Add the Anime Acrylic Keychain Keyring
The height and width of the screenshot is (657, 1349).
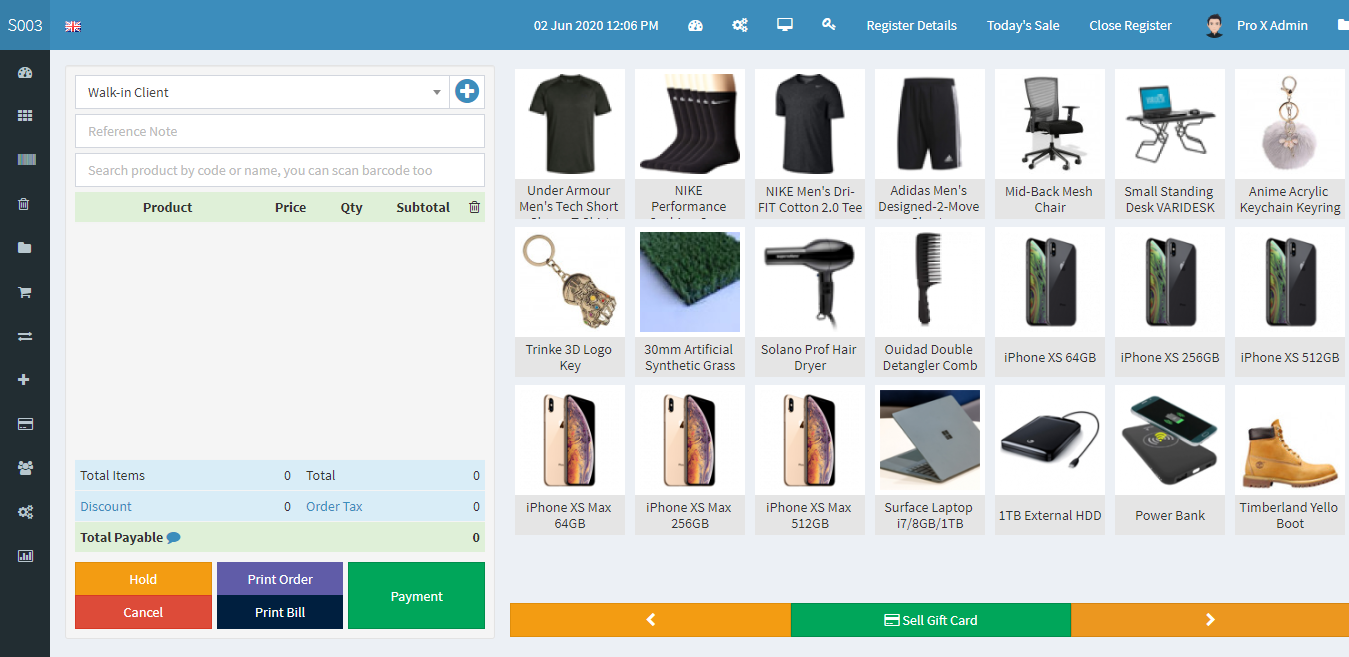pos(1290,143)
